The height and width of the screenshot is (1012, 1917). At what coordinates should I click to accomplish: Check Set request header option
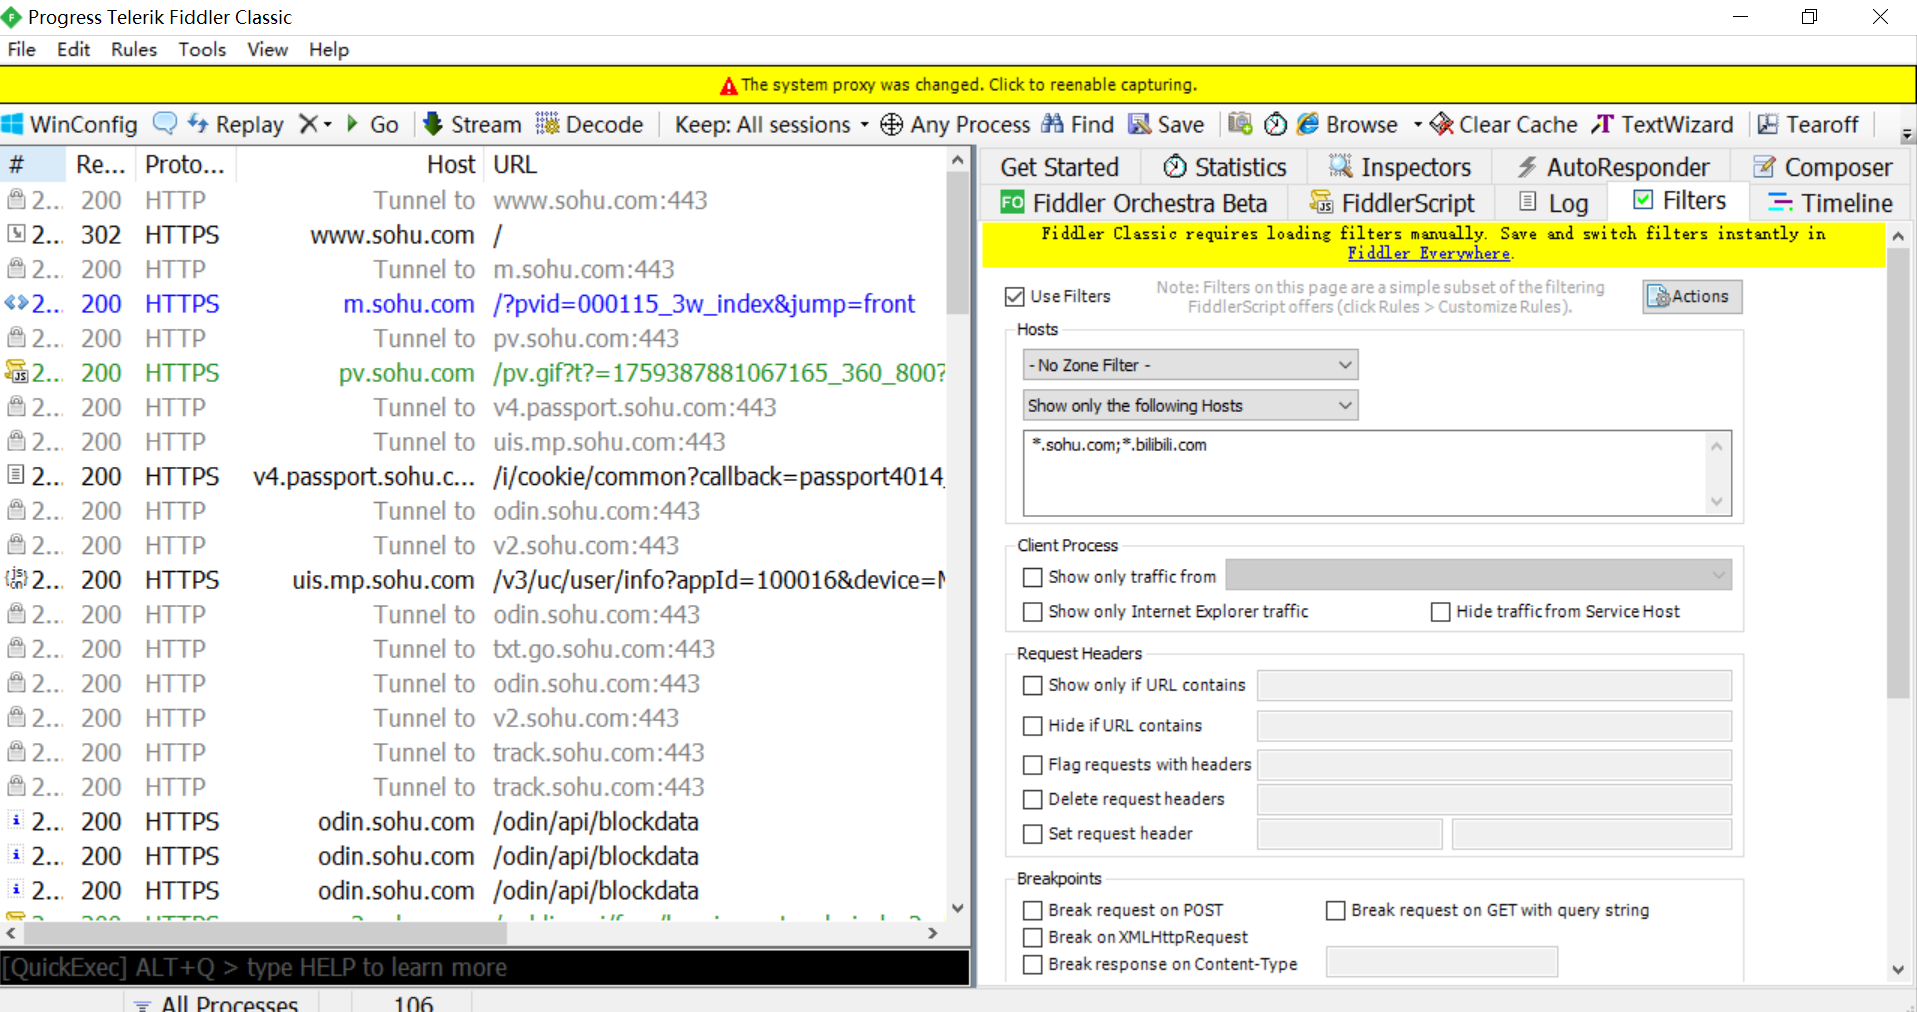coord(1033,833)
